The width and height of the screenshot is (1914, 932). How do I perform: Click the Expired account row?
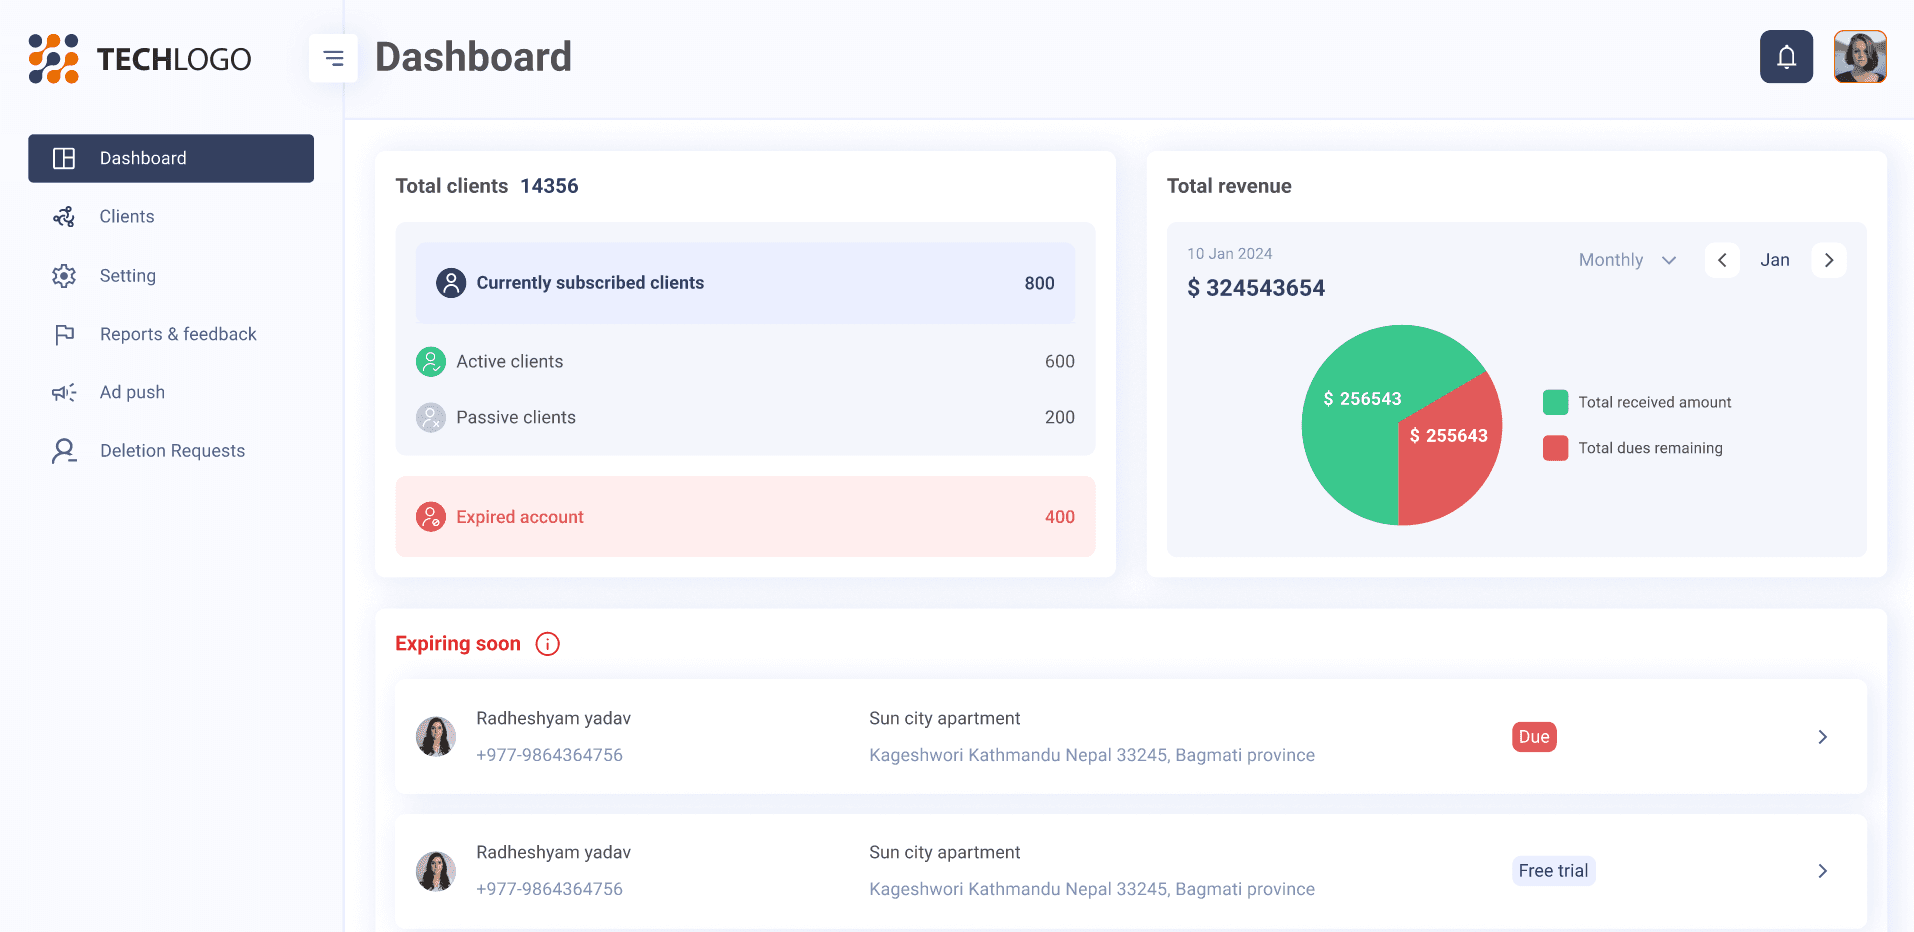[745, 517]
